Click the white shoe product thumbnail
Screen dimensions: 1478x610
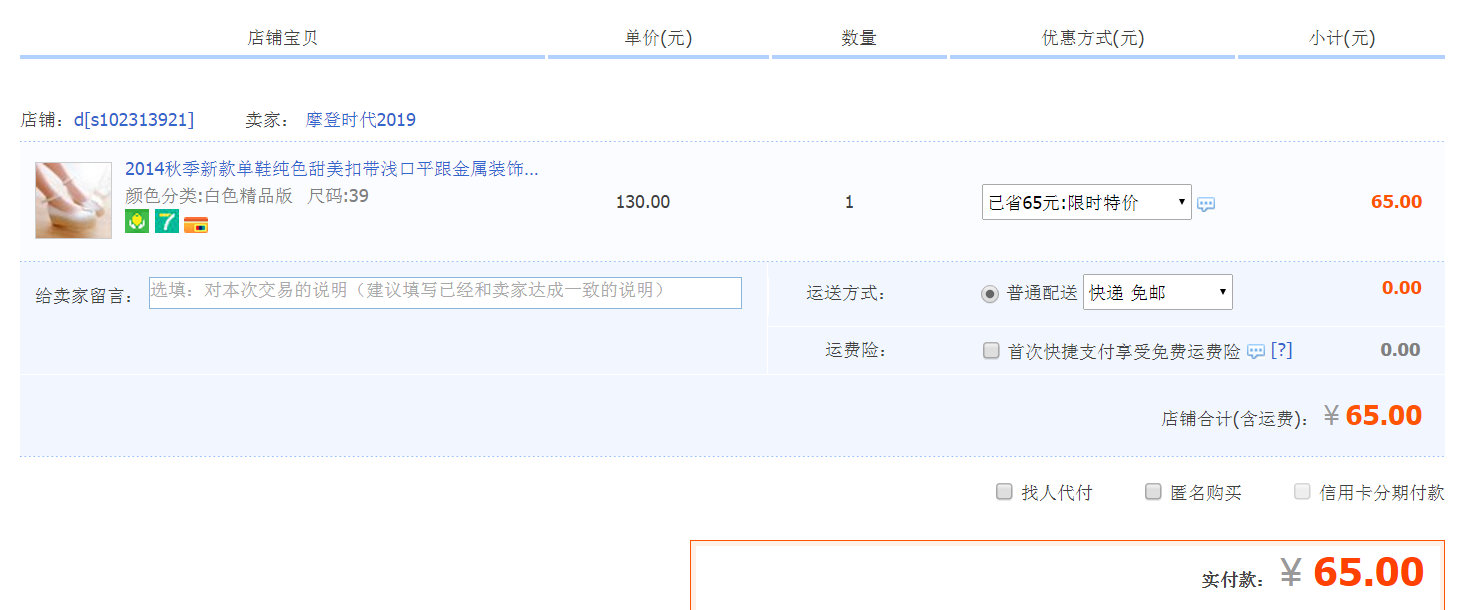[73, 200]
